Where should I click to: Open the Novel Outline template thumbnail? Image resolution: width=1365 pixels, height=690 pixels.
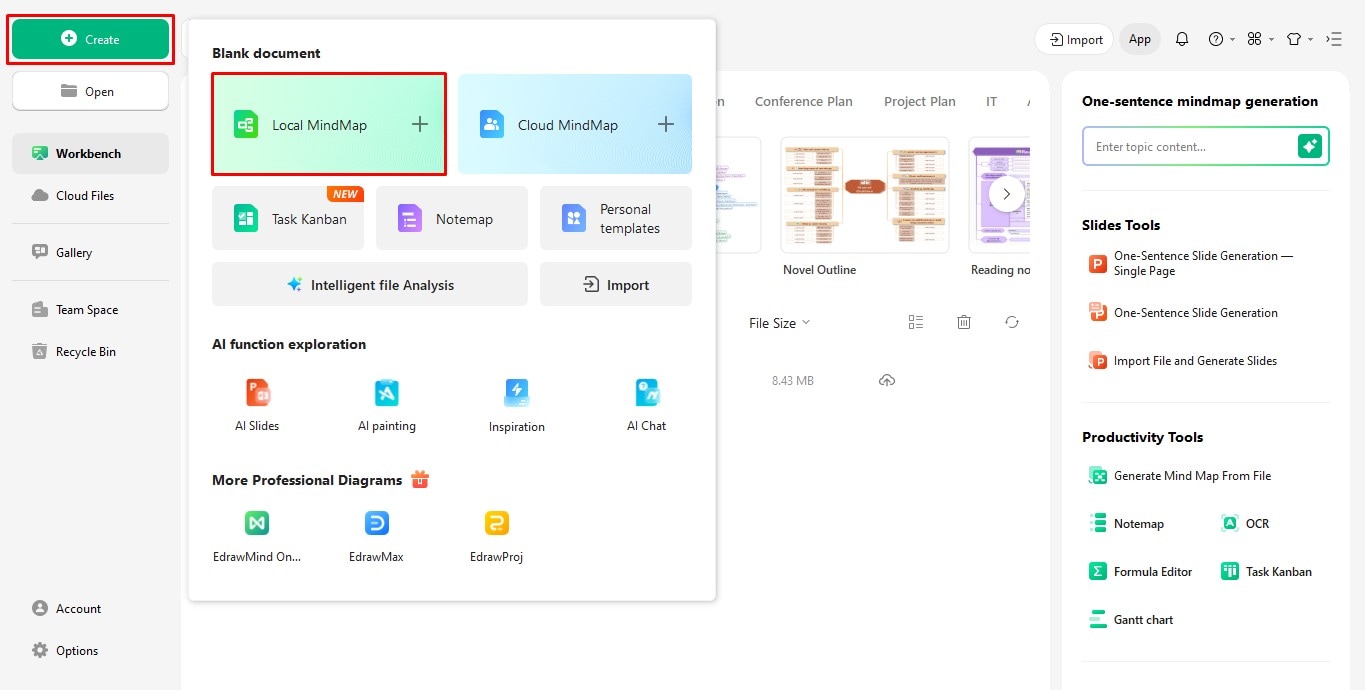[x=865, y=195]
